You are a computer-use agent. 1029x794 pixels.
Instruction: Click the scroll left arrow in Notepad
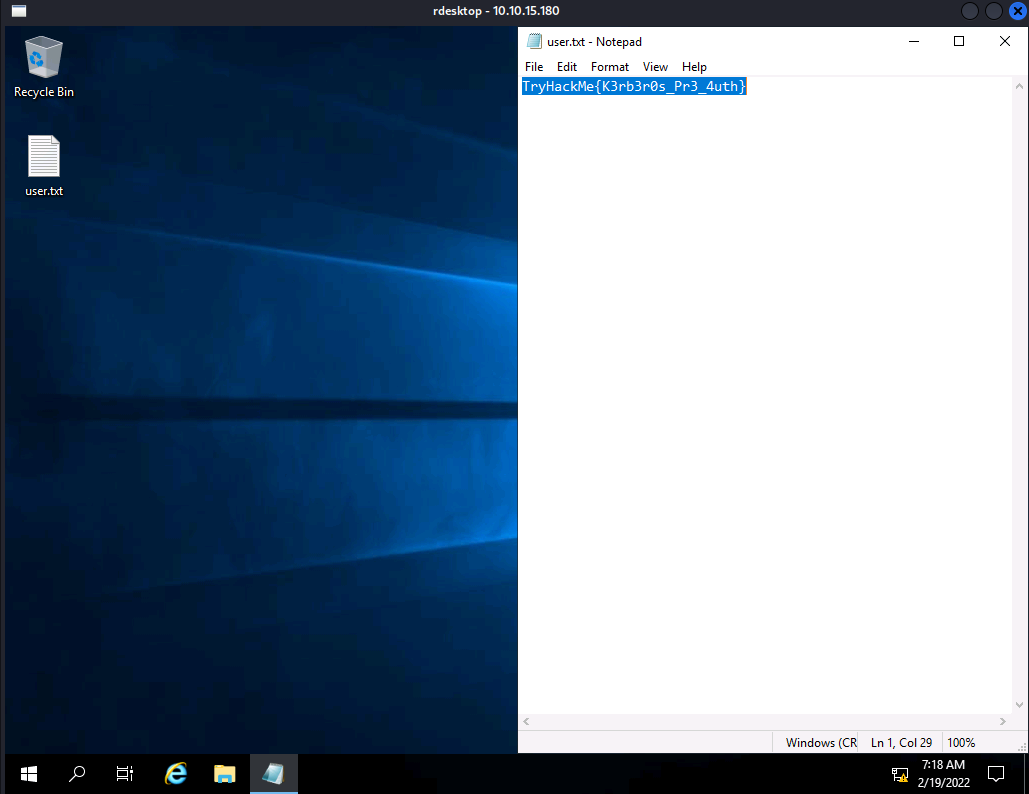point(526,721)
